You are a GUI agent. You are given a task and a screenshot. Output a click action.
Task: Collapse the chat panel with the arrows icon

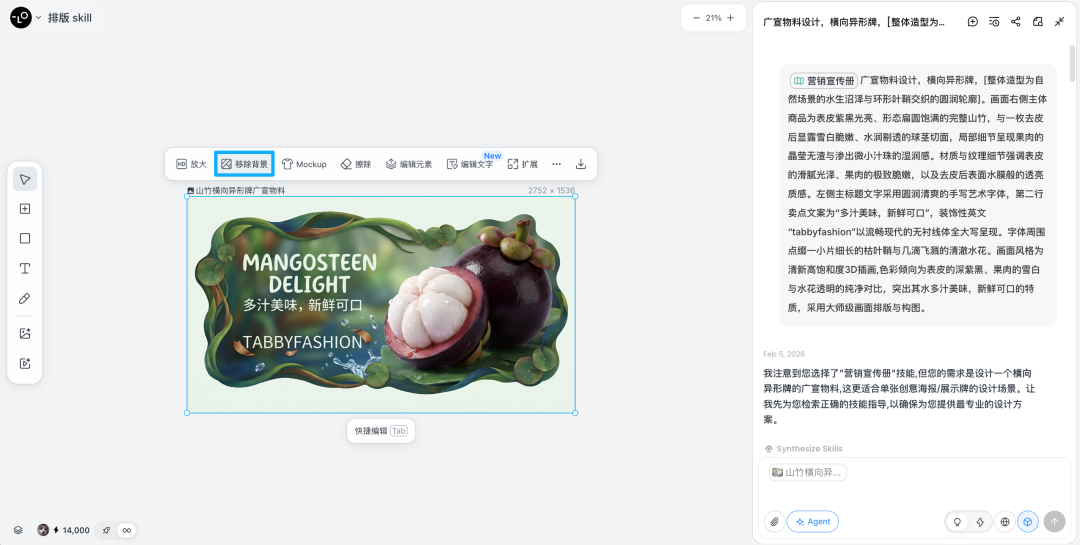coord(1059,22)
